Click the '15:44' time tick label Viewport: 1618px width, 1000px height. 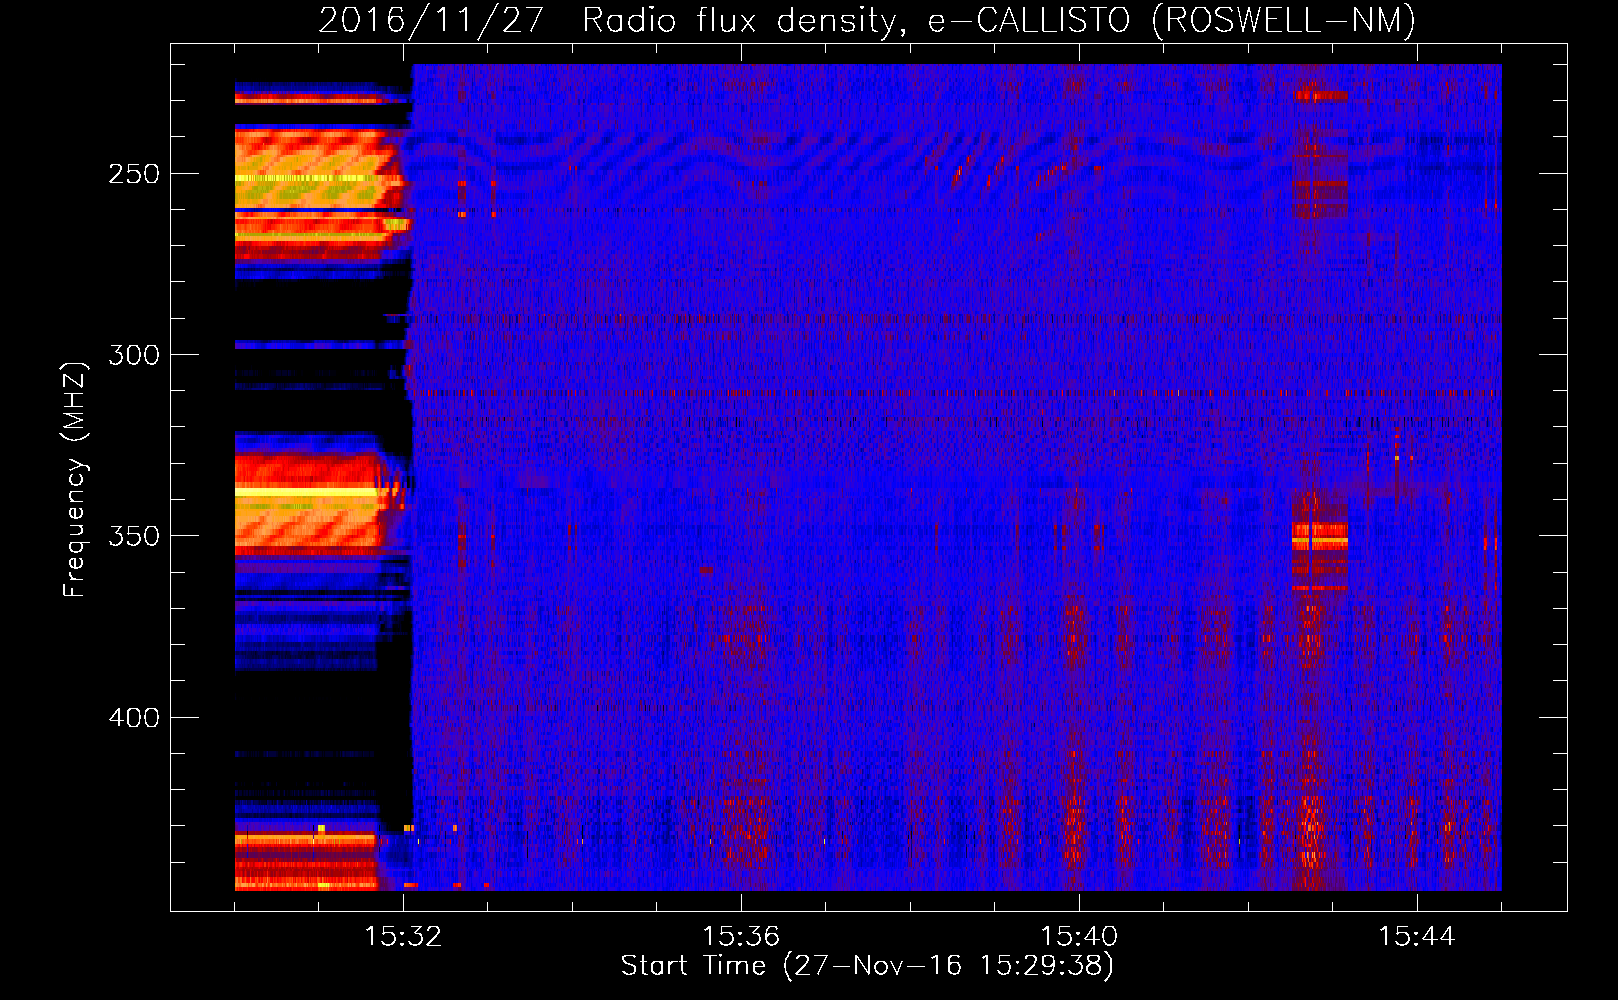[1417, 936]
